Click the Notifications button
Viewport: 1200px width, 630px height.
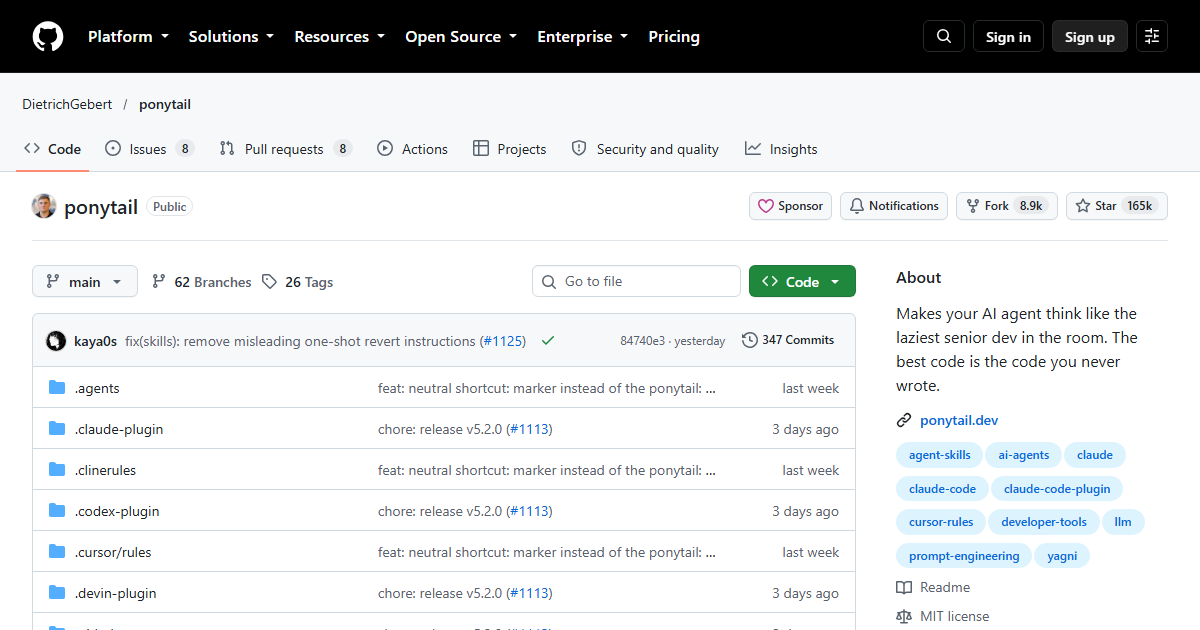[894, 206]
